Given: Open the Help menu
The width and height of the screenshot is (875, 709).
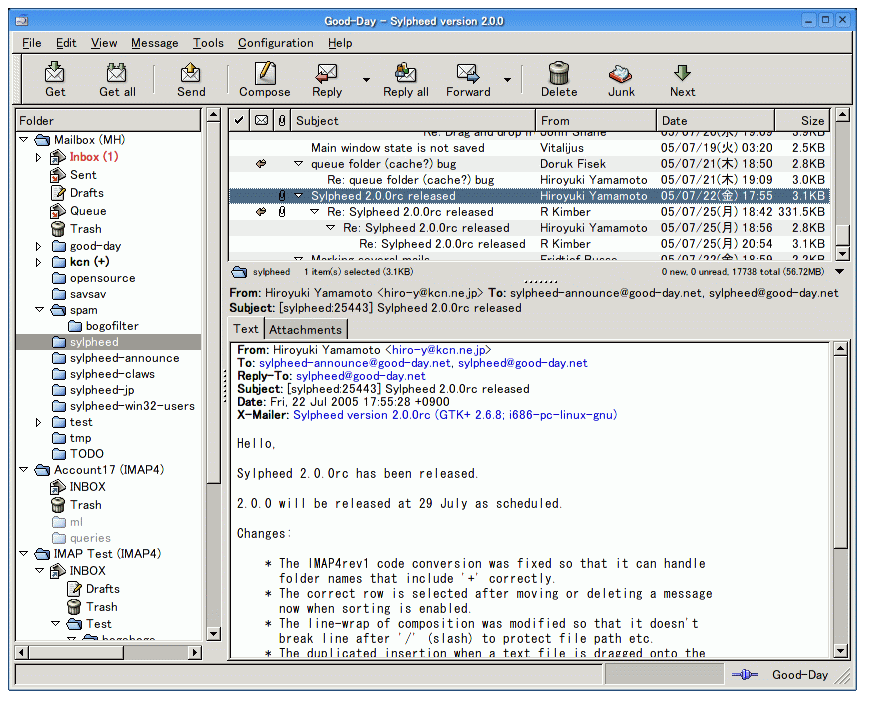Looking at the screenshot, I should [x=340, y=43].
